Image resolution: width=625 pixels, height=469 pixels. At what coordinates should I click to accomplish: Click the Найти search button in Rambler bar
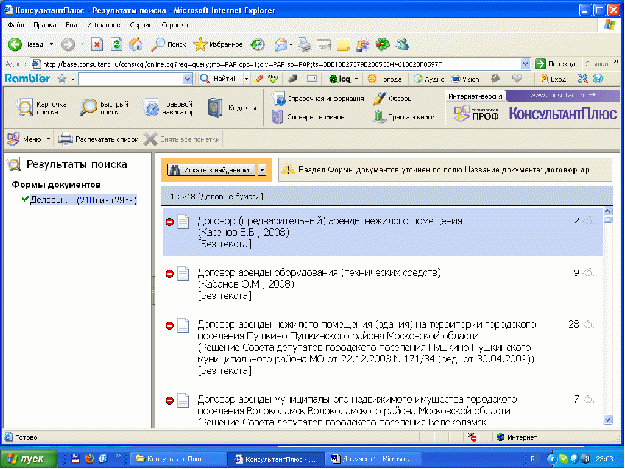click(x=218, y=79)
